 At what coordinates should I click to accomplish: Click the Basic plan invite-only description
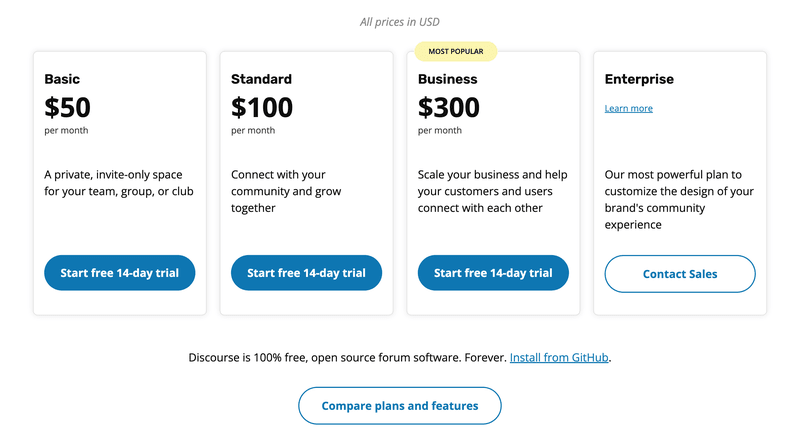point(119,183)
